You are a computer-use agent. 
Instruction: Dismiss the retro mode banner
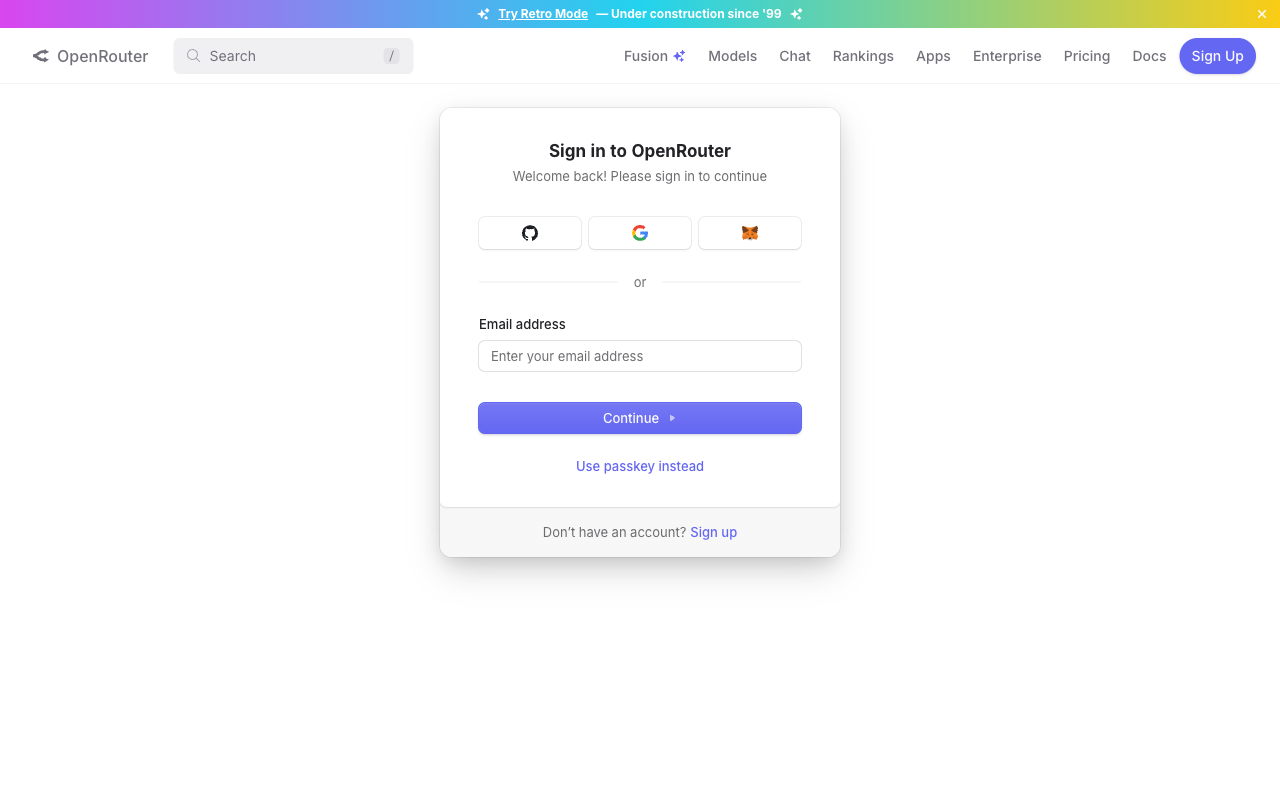tap(1261, 13)
